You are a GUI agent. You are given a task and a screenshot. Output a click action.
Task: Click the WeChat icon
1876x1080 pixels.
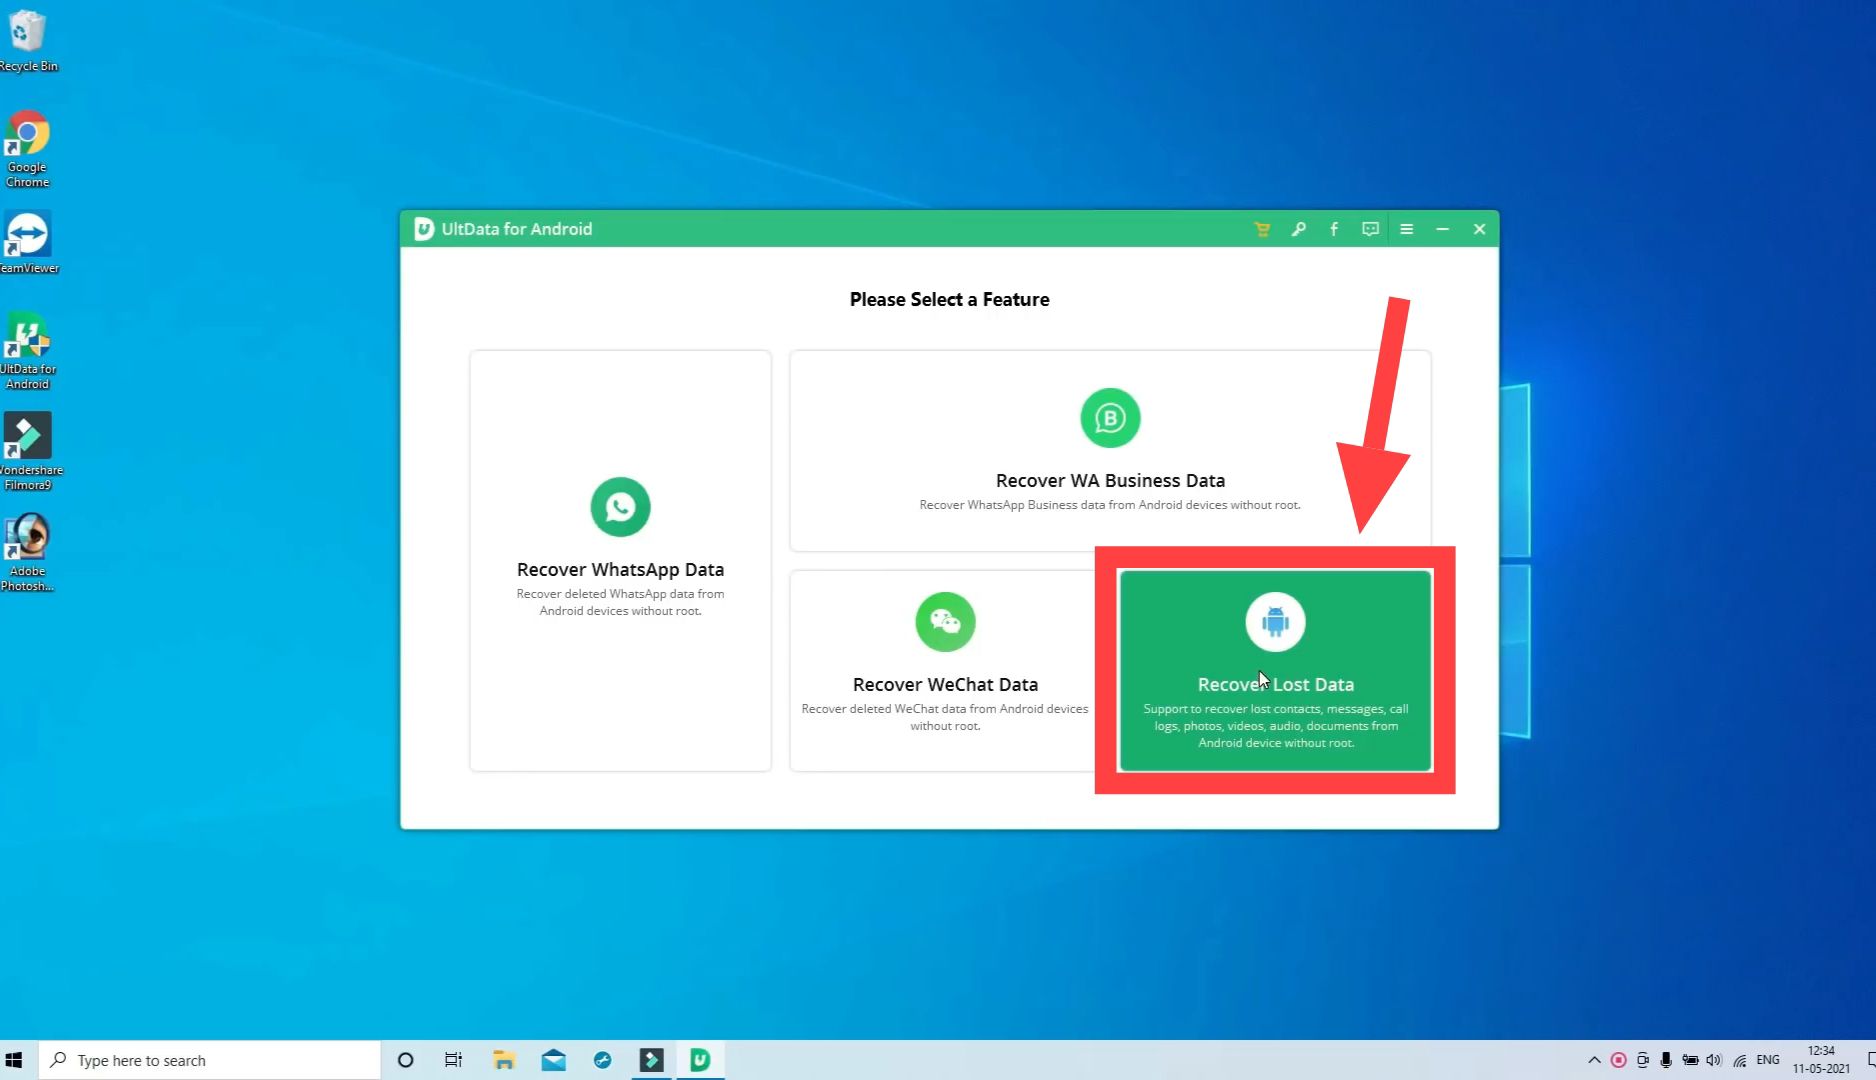pos(945,622)
